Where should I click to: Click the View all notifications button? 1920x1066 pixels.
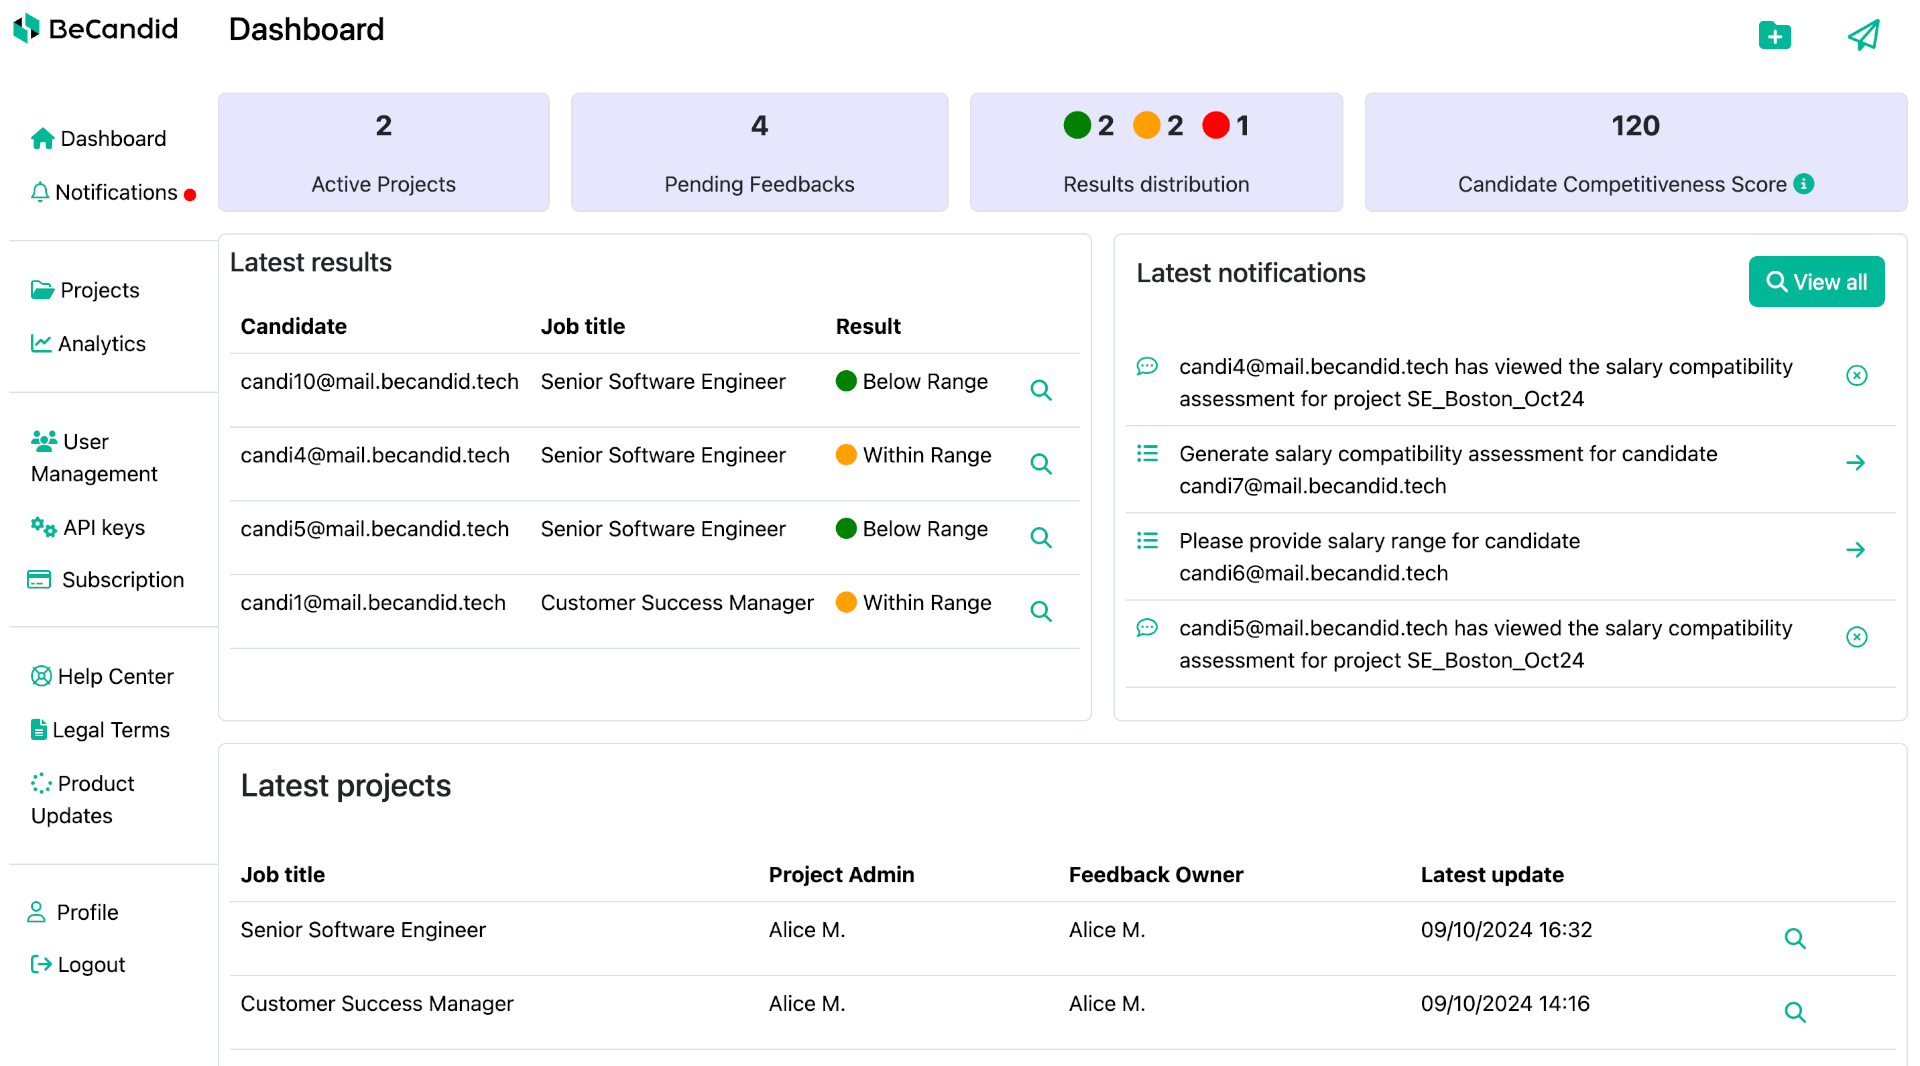1816,282
